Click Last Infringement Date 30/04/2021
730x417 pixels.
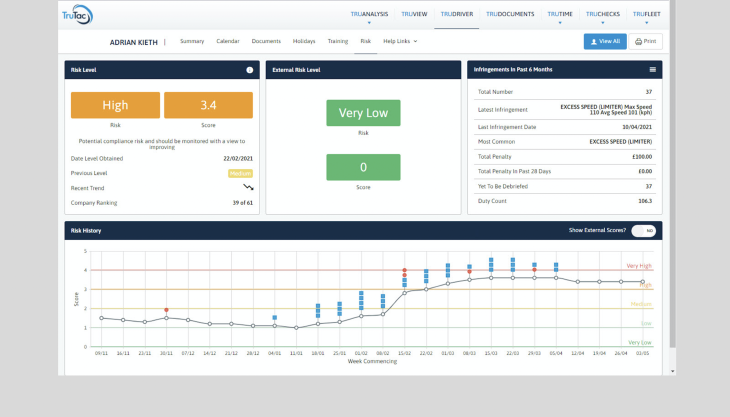tap(637, 127)
